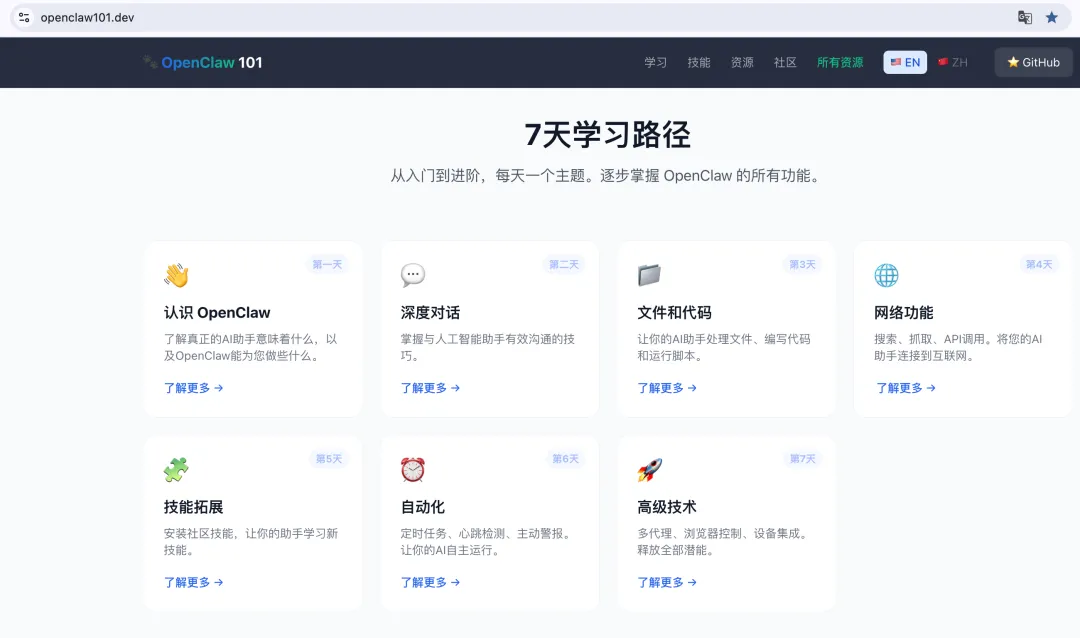Click the 第一天 badge
Image resolution: width=1080 pixels, height=638 pixels.
tap(327, 265)
